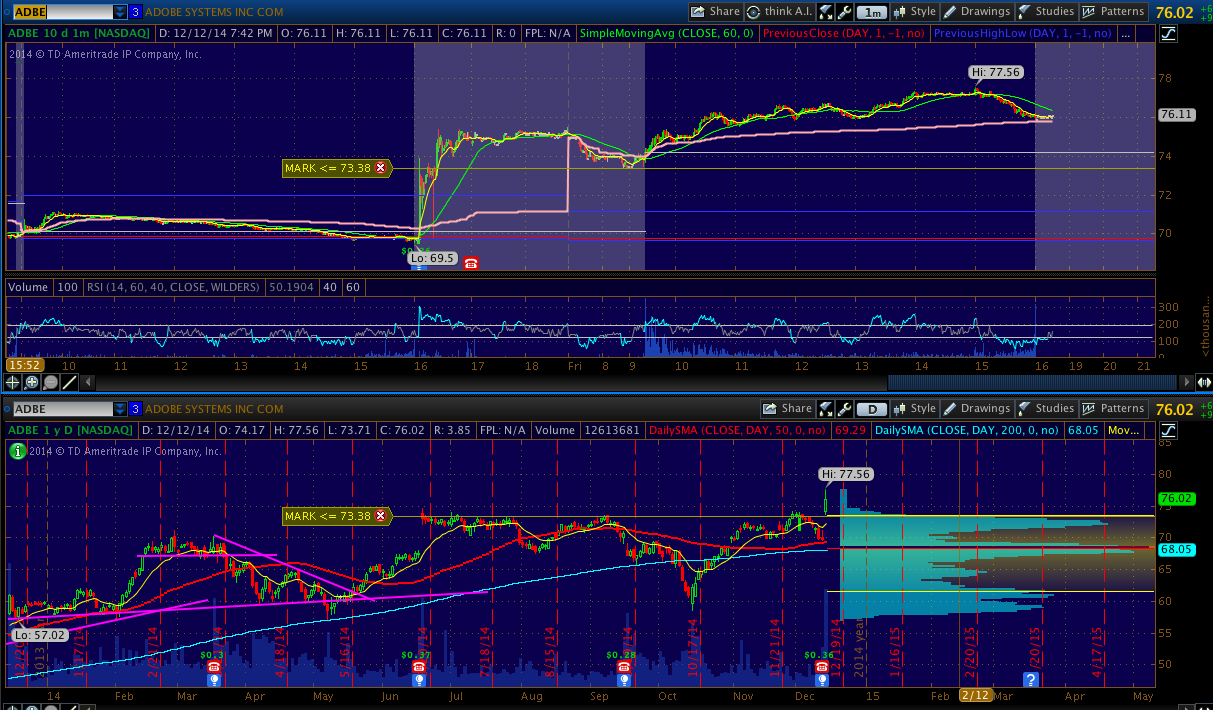Toggle the lower chart's scale curve button
Viewport: 1213px width, 710px height.
point(1169,430)
